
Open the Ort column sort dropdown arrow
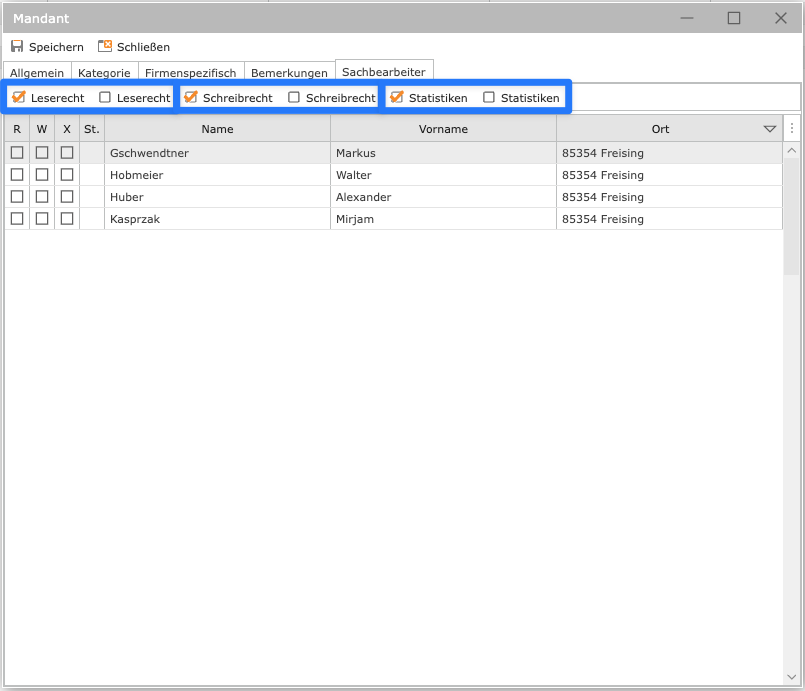(769, 129)
